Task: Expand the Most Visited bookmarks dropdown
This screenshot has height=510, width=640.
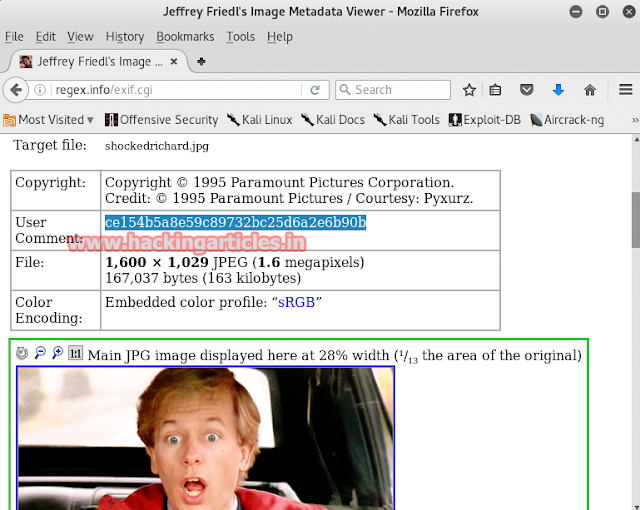Action: [49, 120]
